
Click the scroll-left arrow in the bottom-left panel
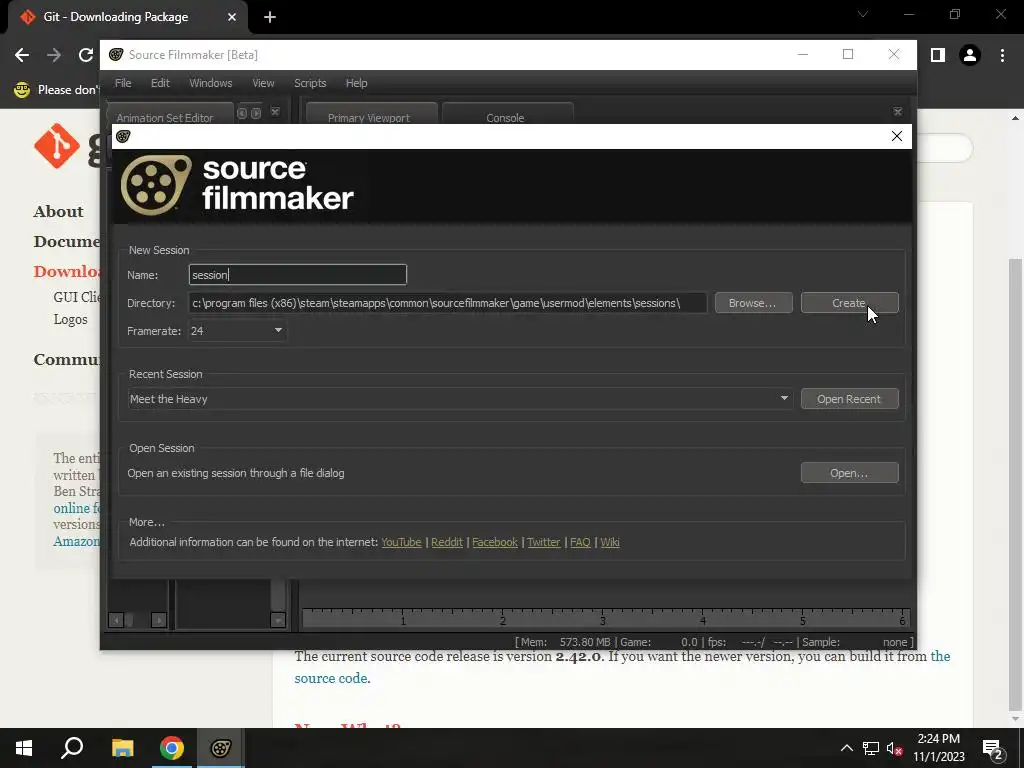coord(116,620)
